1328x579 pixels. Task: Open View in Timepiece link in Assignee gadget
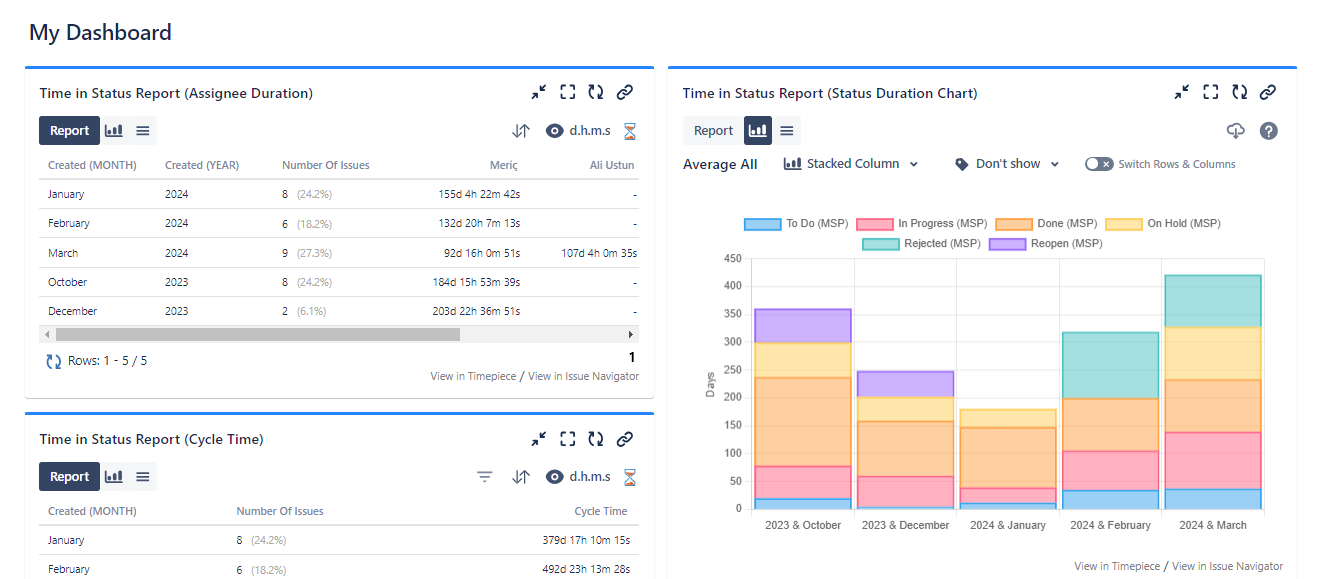(473, 376)
